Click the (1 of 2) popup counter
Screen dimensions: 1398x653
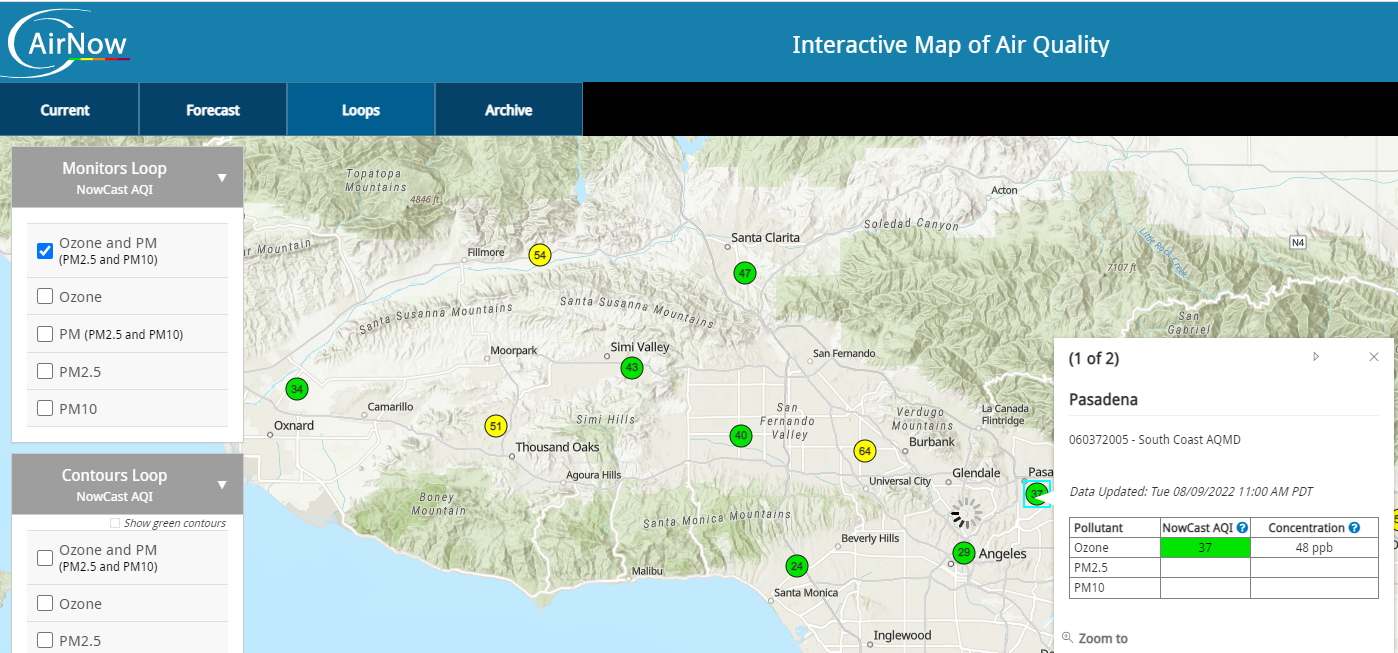pyautogui.click(x=1094, y=358)
